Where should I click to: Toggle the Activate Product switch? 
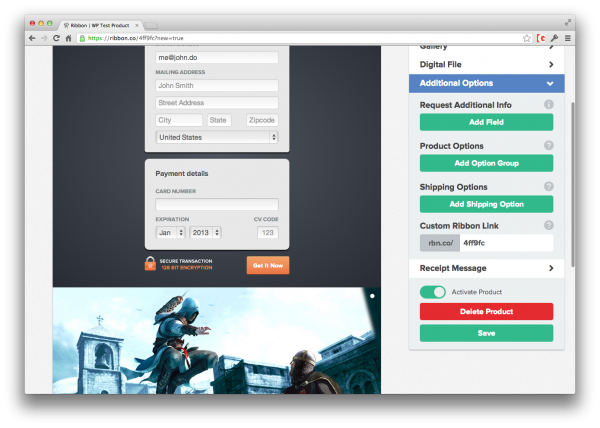tap(433, 292)
